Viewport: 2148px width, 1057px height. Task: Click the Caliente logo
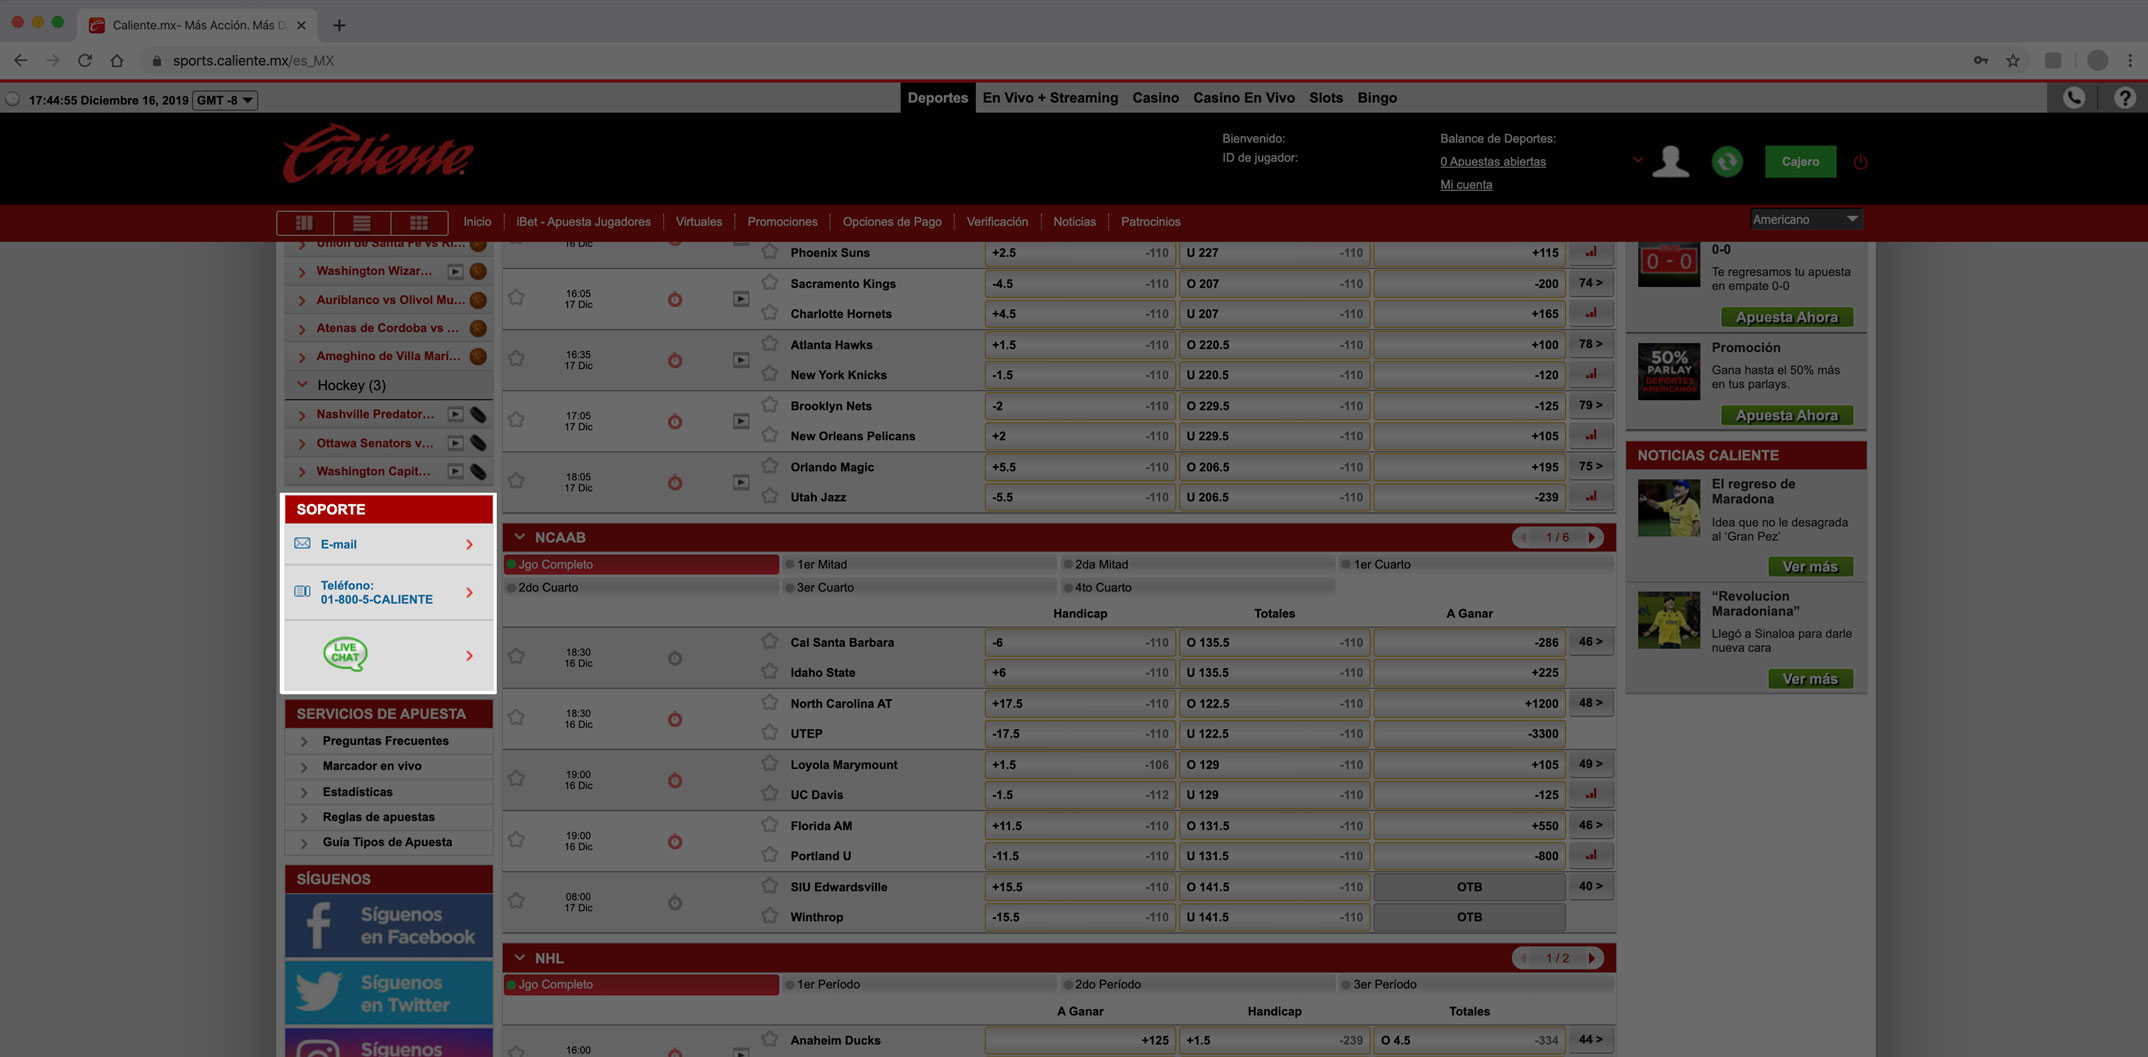pos(378,153)
